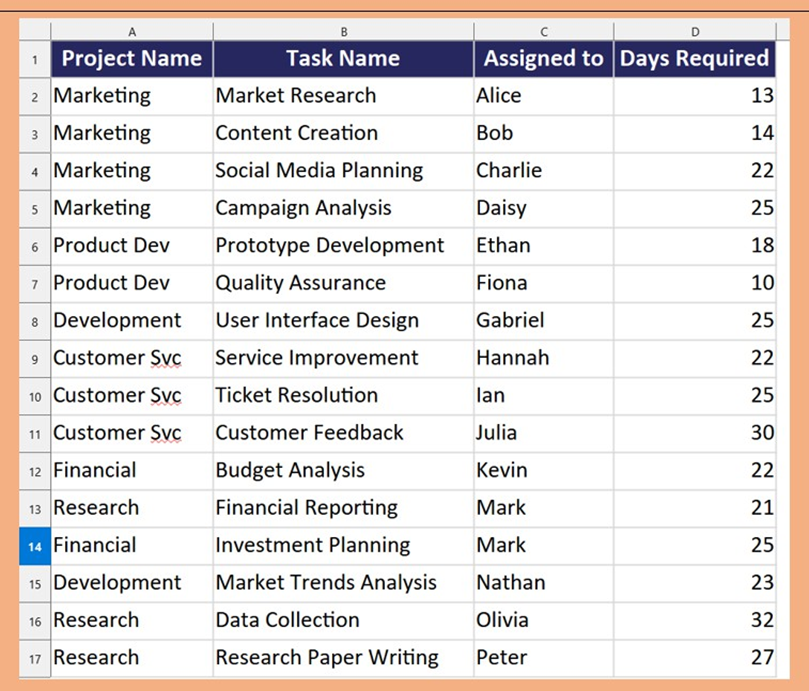Select the Prototype Development cell

344,246
